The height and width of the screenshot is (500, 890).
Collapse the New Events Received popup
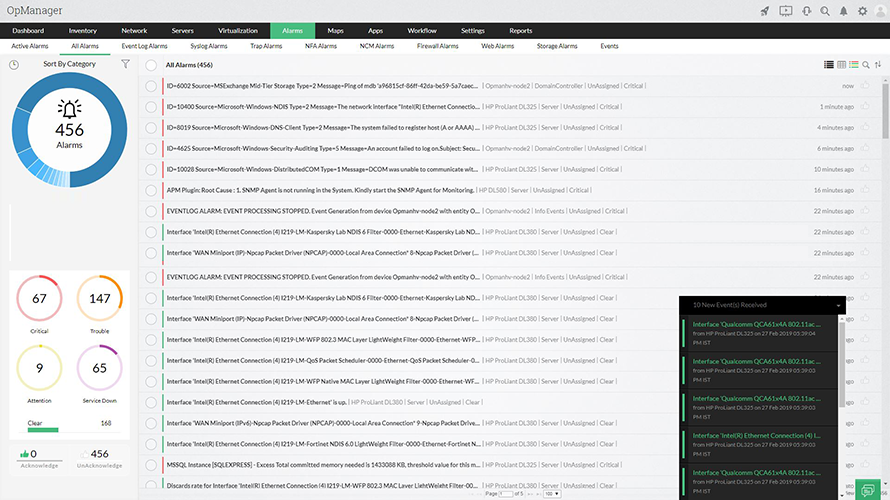click(838, 305)
